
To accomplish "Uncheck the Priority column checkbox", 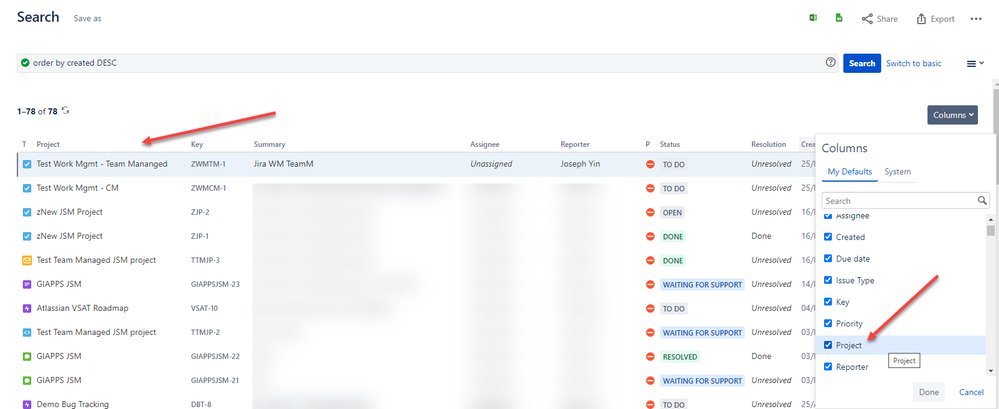I will [828, 324].
